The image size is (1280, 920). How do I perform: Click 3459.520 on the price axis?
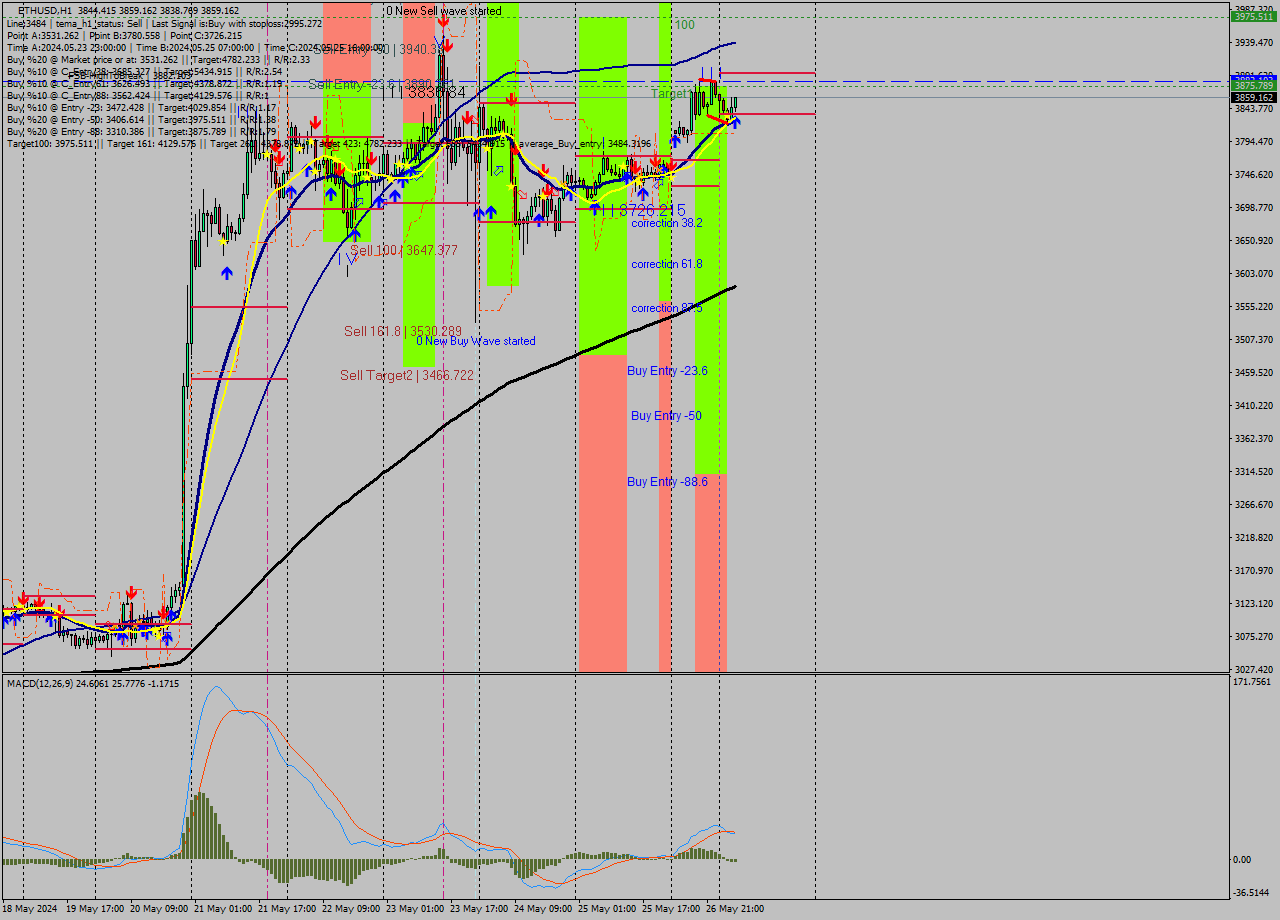(1254, 373)
